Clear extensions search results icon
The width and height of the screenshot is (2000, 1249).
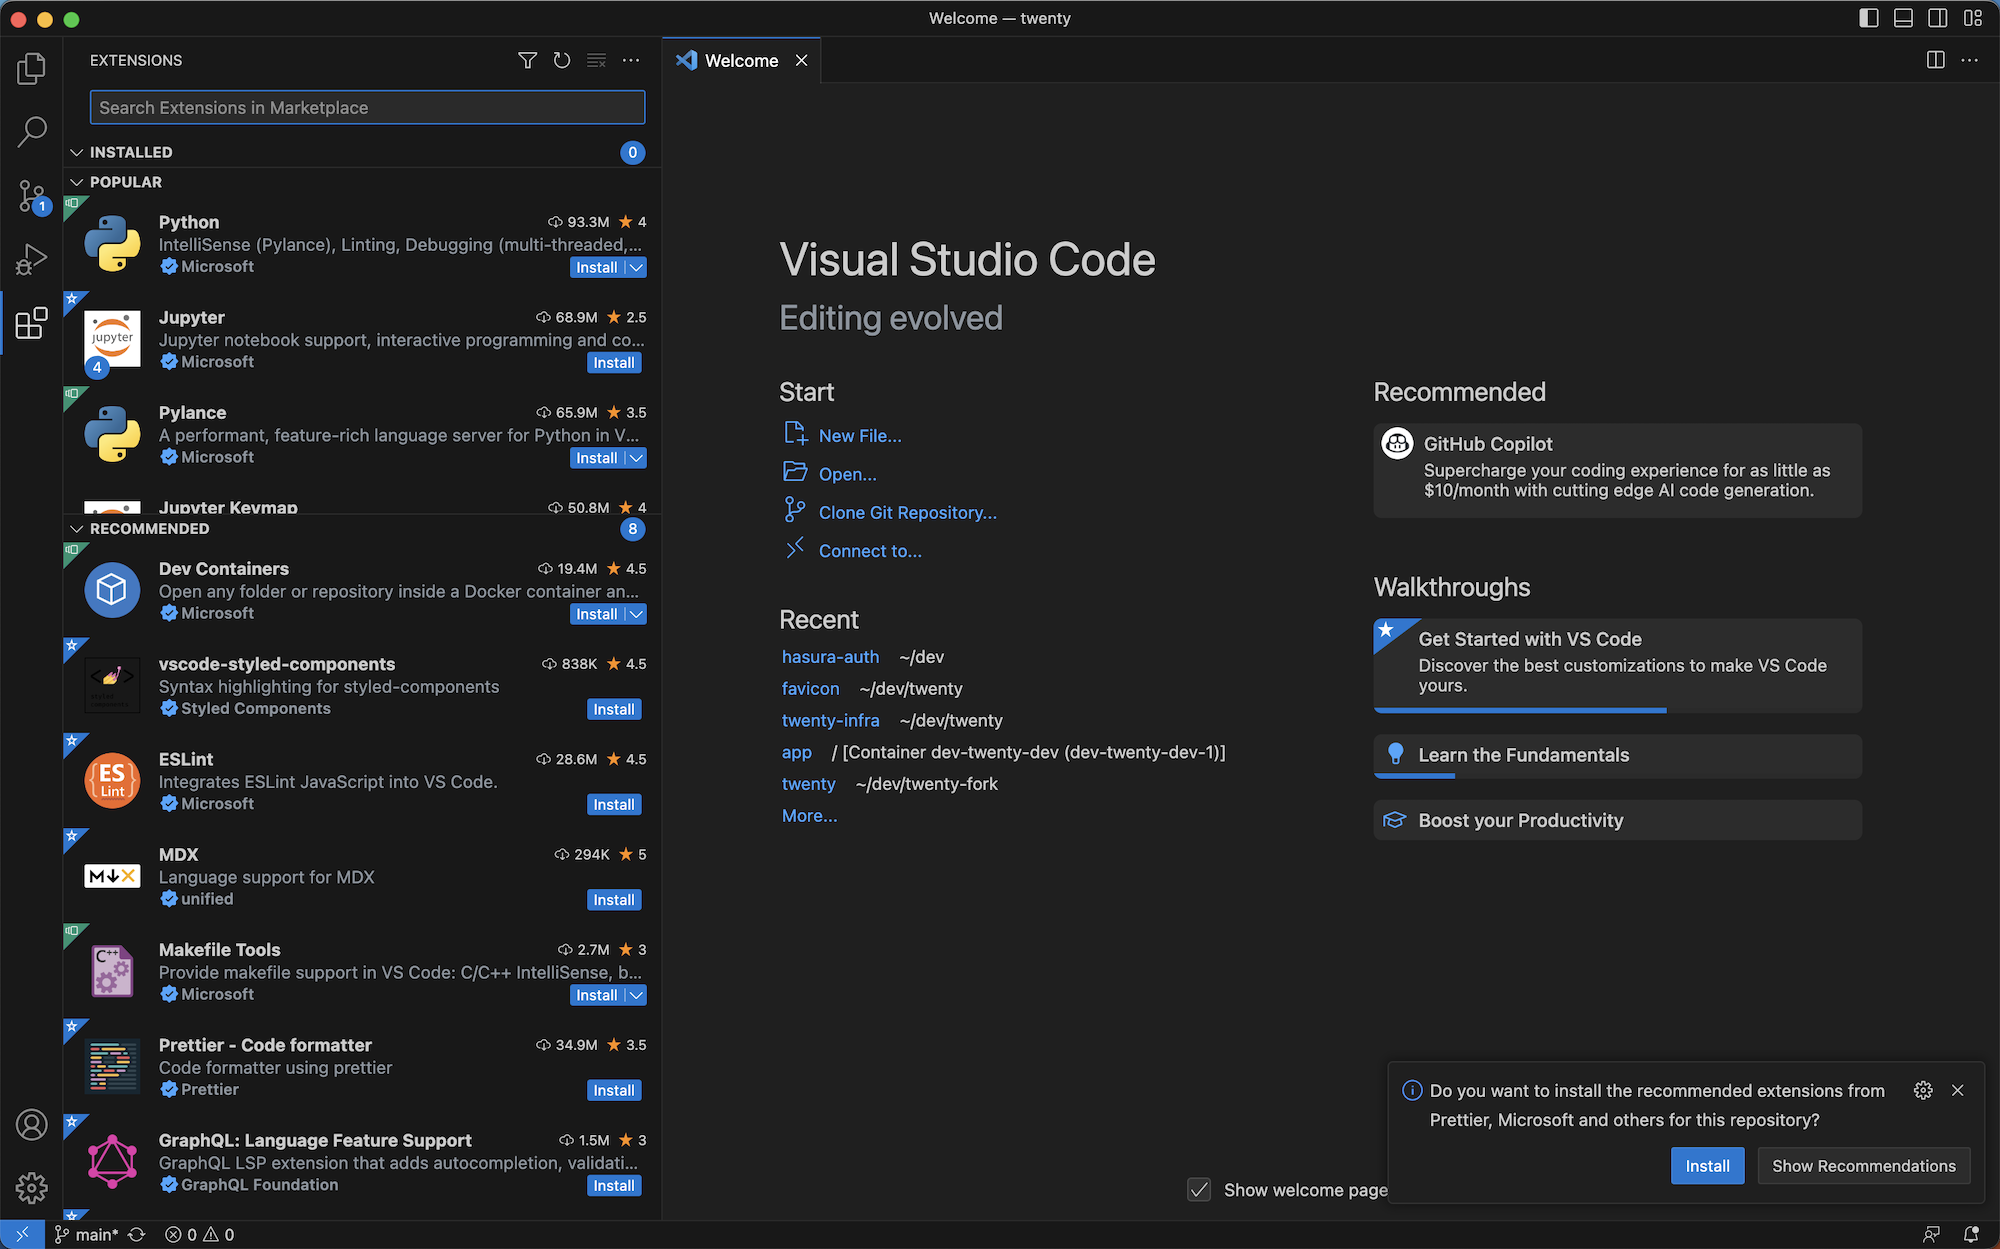click(596, 60)
